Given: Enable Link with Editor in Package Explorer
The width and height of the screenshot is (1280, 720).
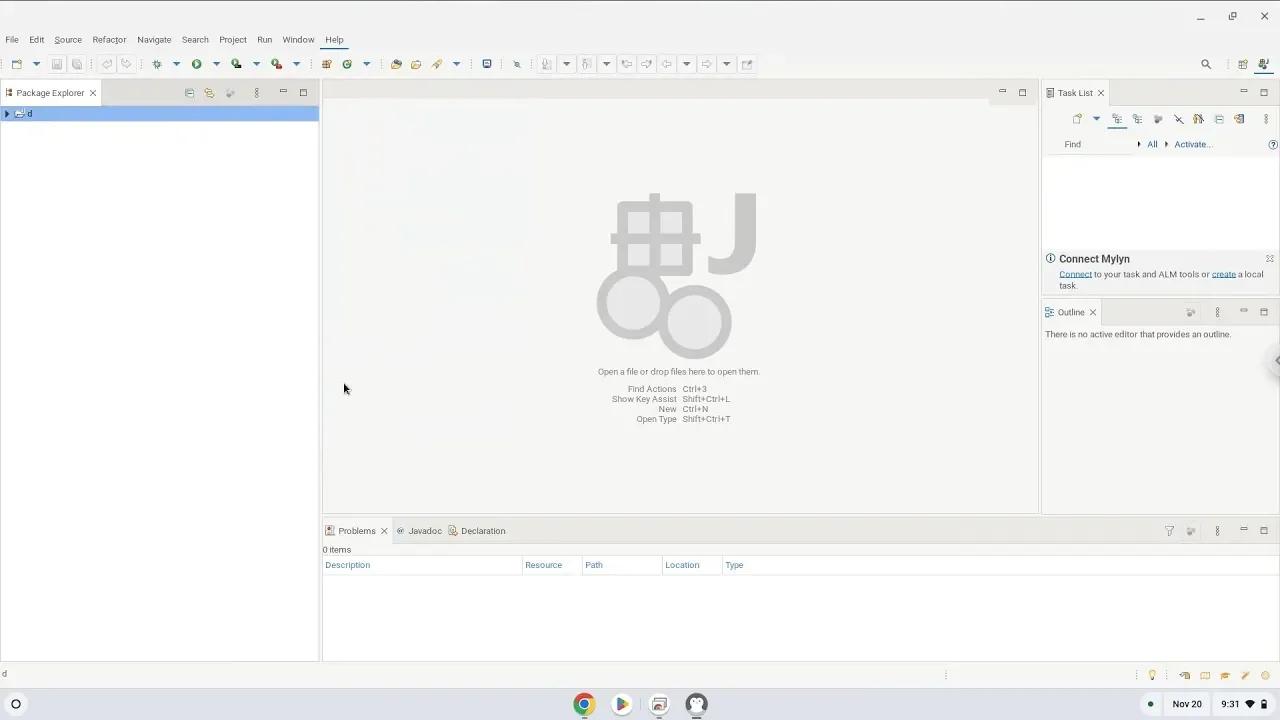Looking at the screenshot, I should [210, 92].
